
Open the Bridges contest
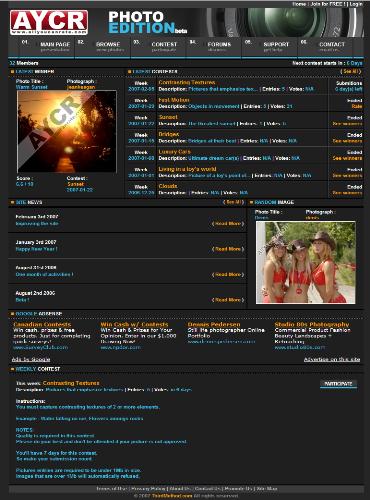click(x=169, y=134)
